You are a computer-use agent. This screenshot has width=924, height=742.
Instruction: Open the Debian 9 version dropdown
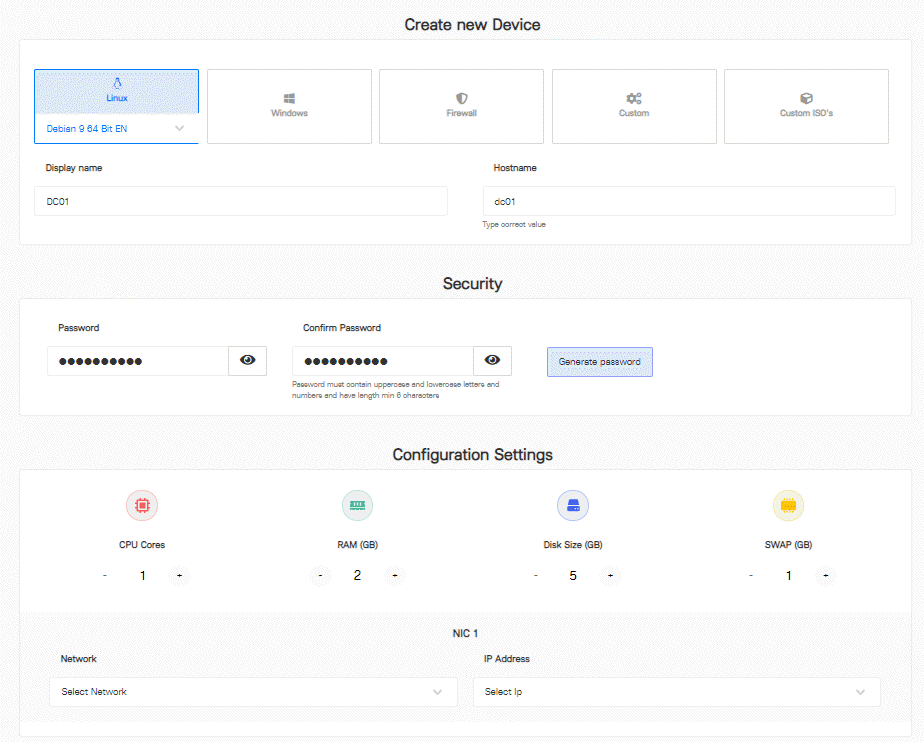[x=116, y=128]
